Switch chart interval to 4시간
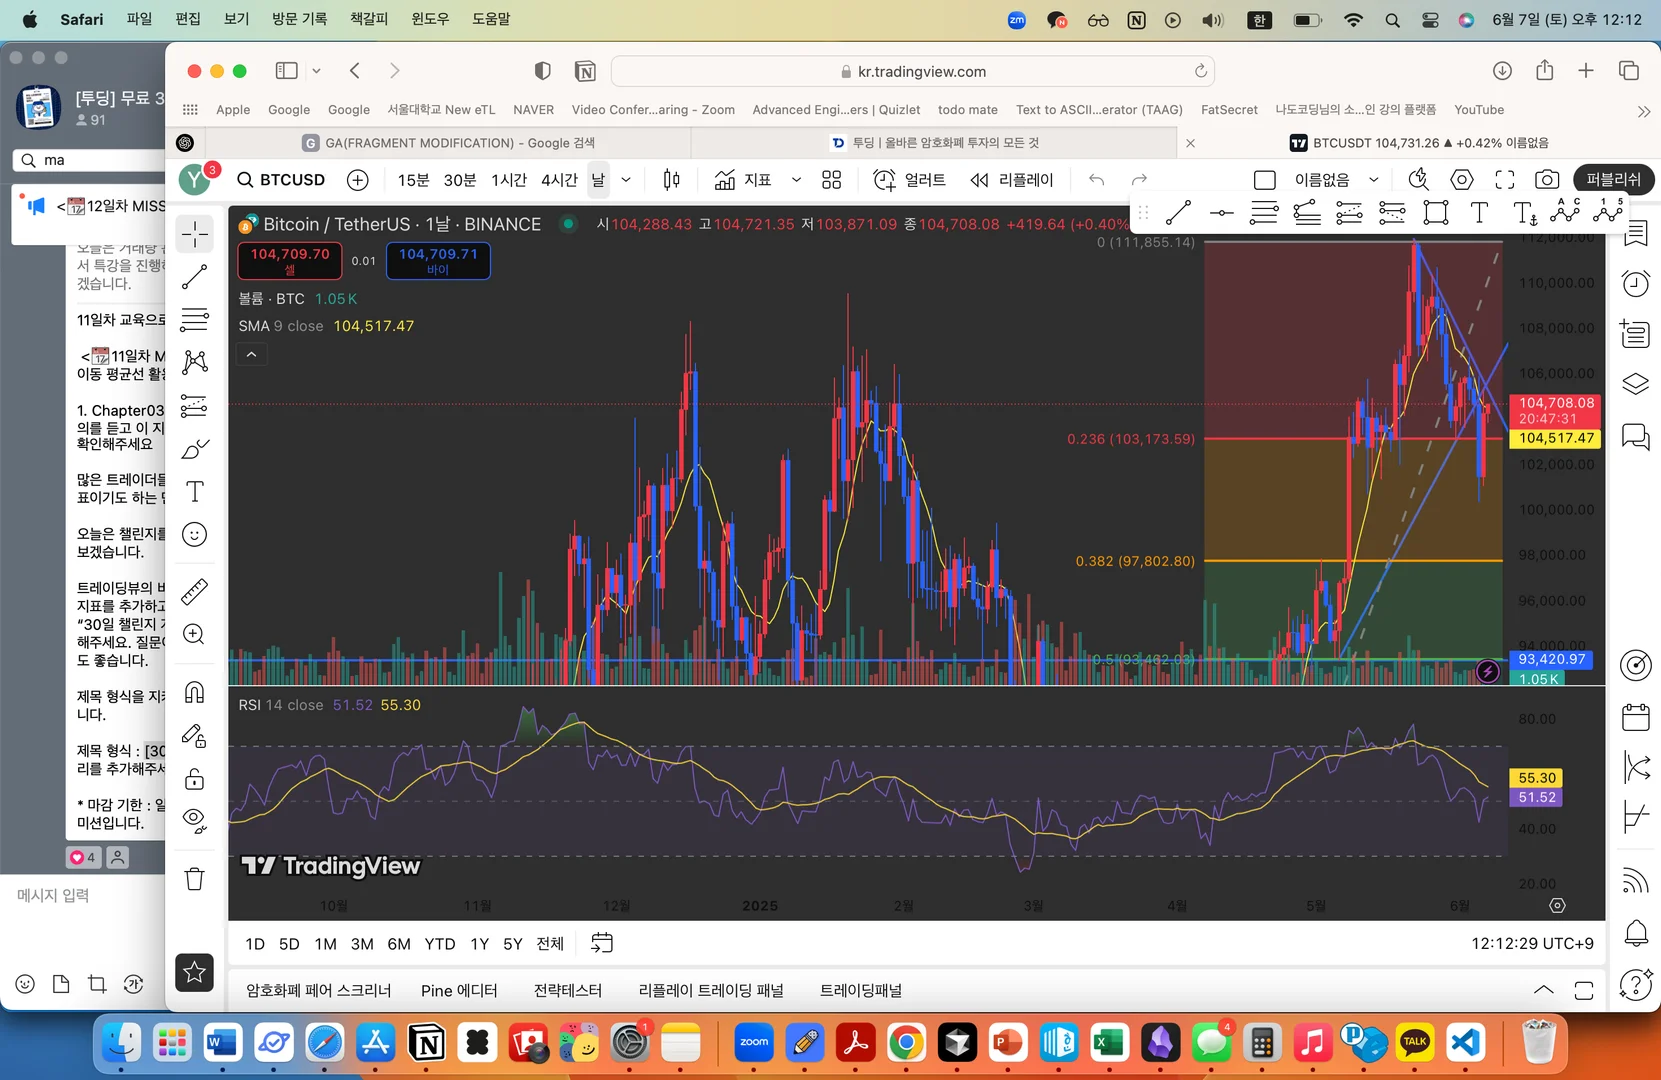This screenshot has height=1080, width=1661. coord(559,180)
